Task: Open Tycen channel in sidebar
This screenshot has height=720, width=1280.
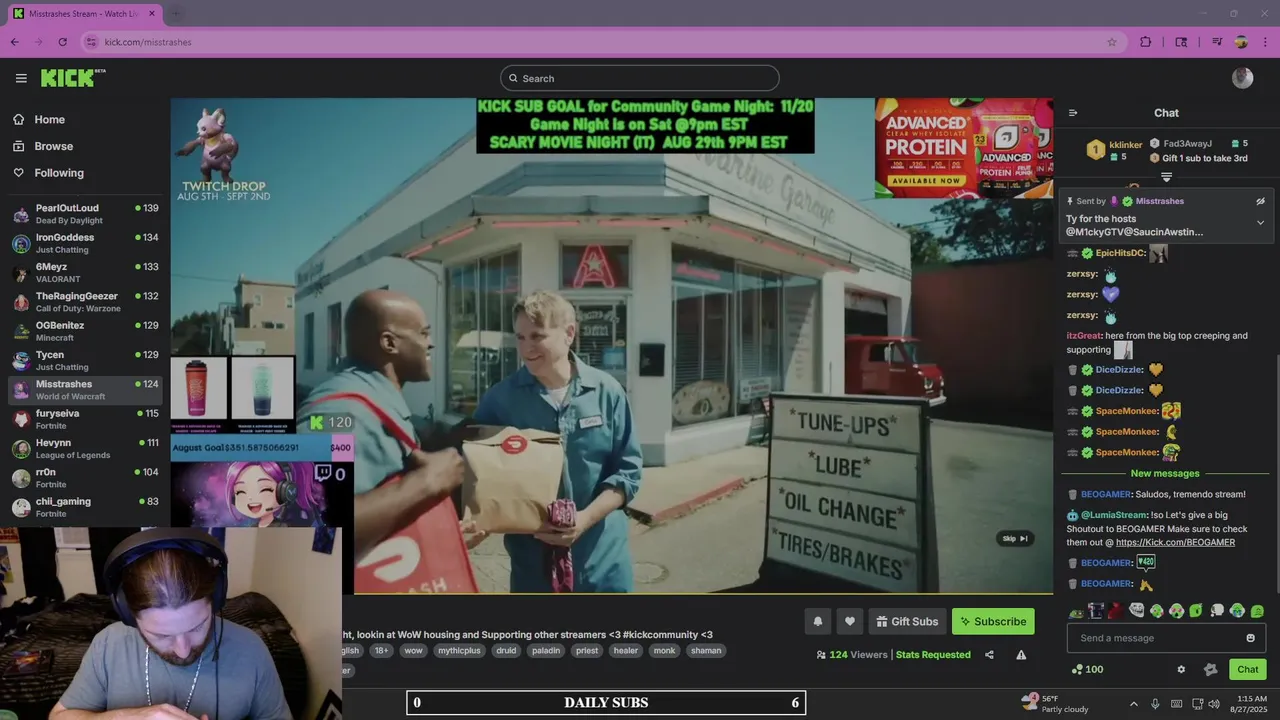Action: [85, 360]
